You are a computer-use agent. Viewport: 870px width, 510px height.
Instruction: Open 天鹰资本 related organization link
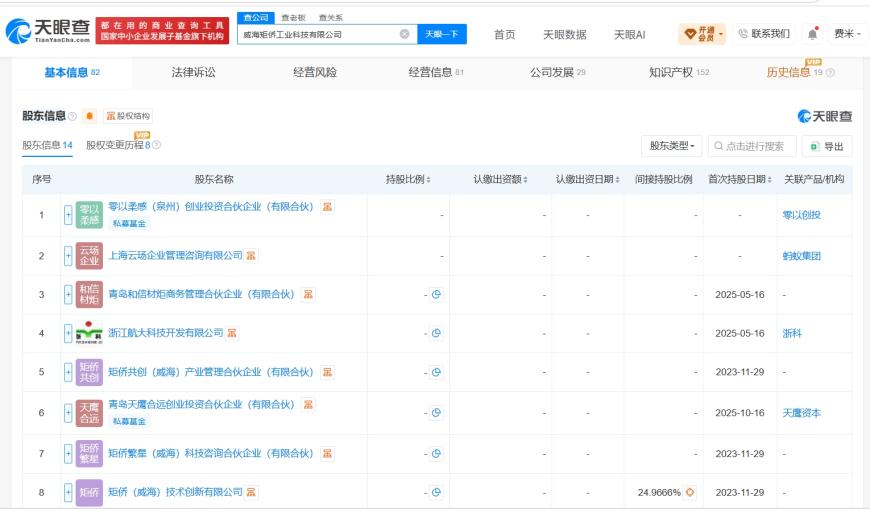[x=801, y=413]
